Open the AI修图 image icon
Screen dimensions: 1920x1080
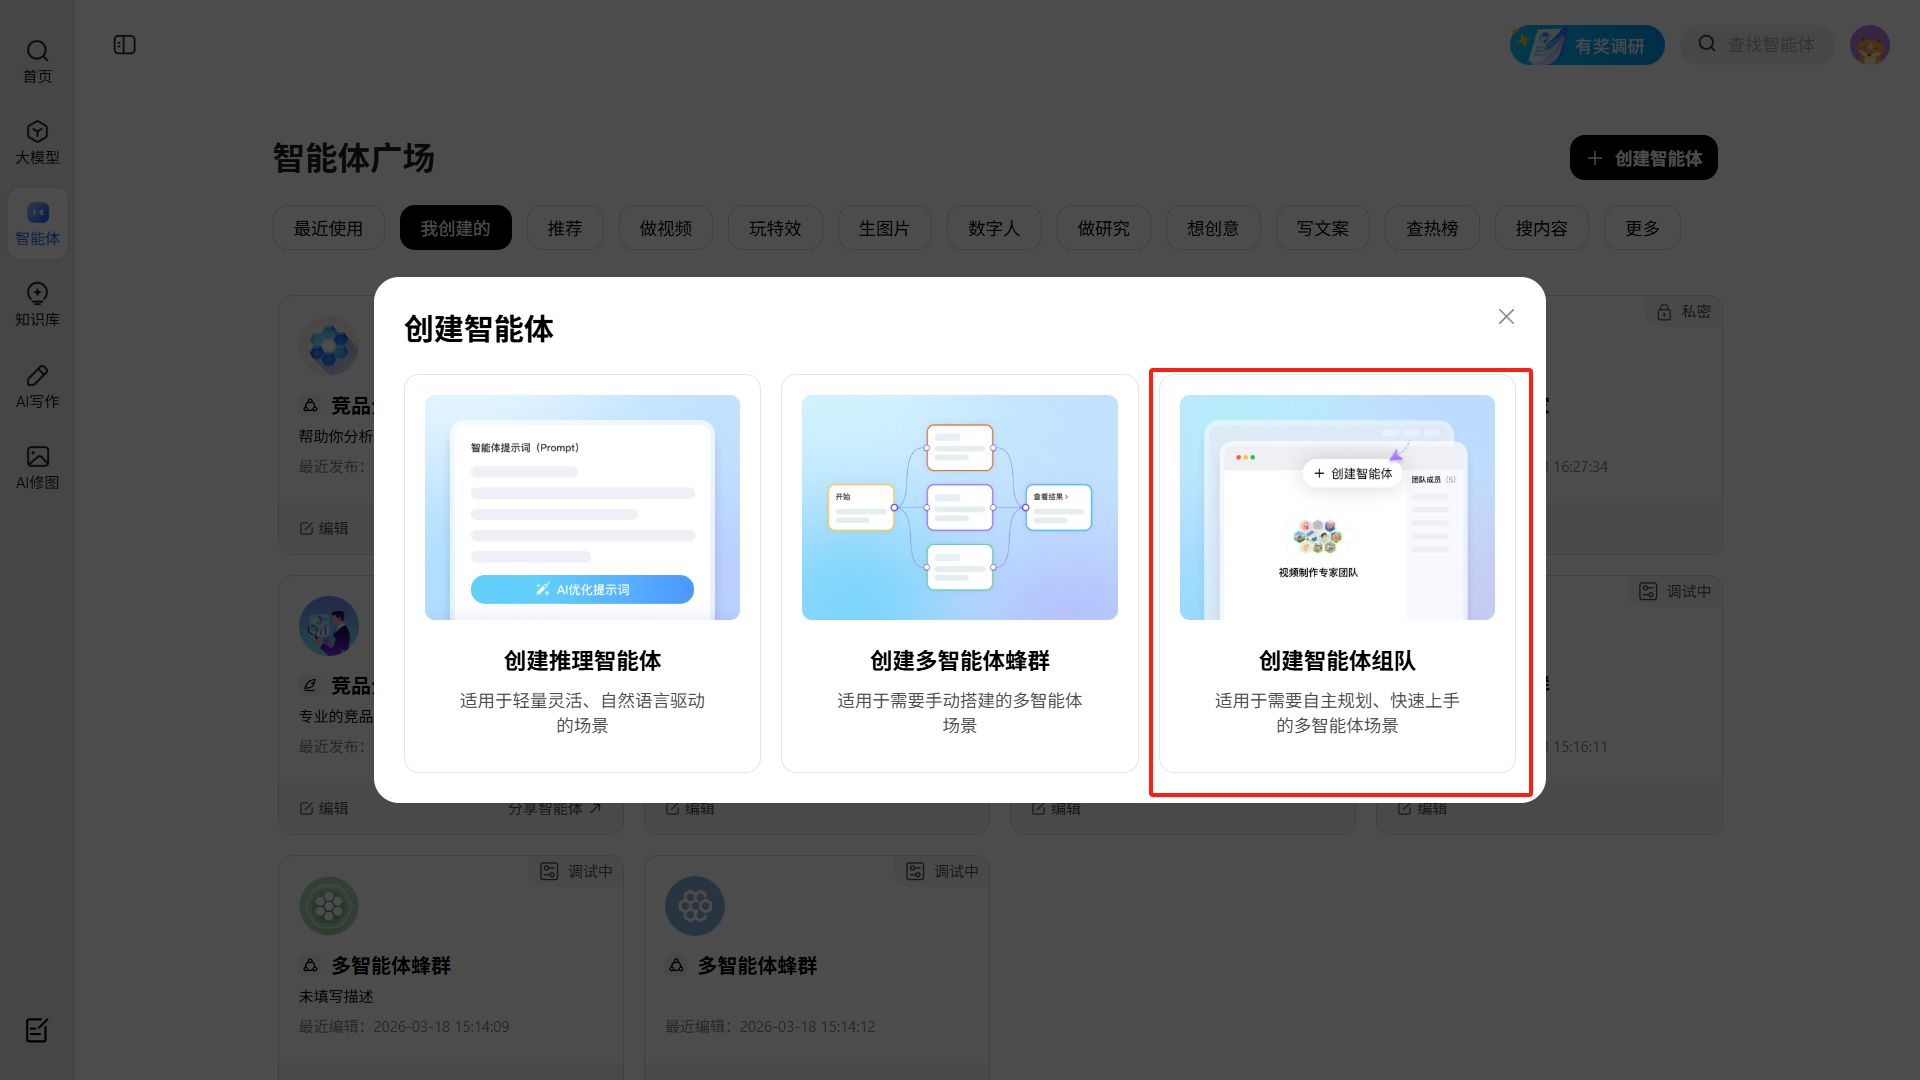click(37, 467)
